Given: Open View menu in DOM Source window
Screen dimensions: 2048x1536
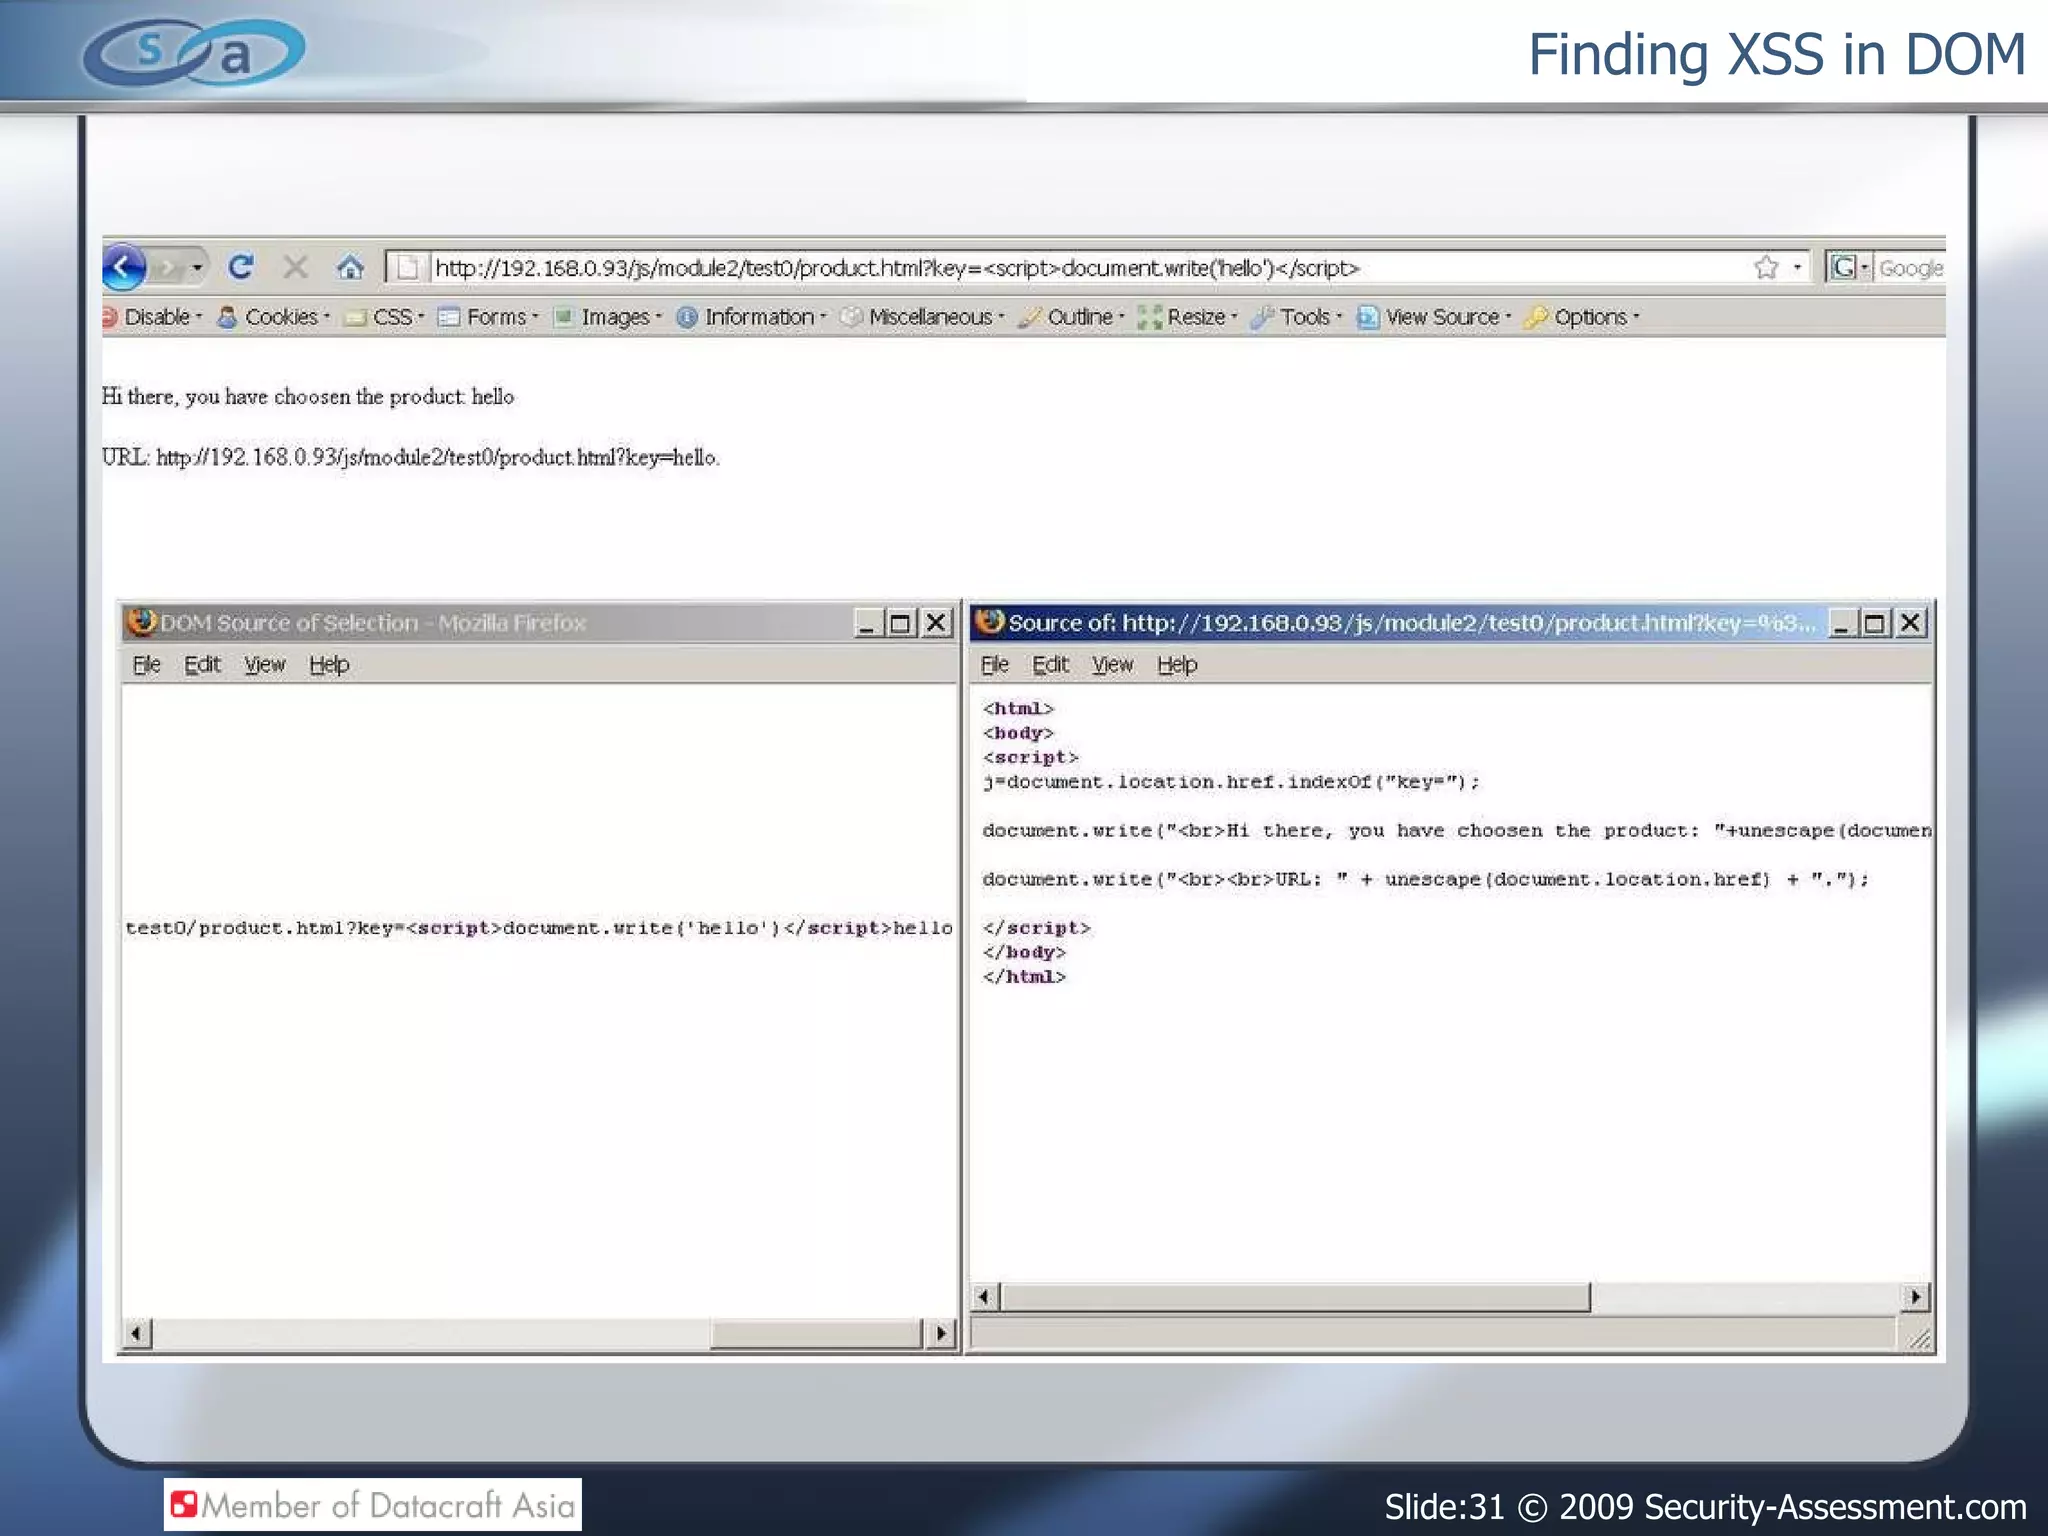Looking at the screenshot, I should coord(265,664).
